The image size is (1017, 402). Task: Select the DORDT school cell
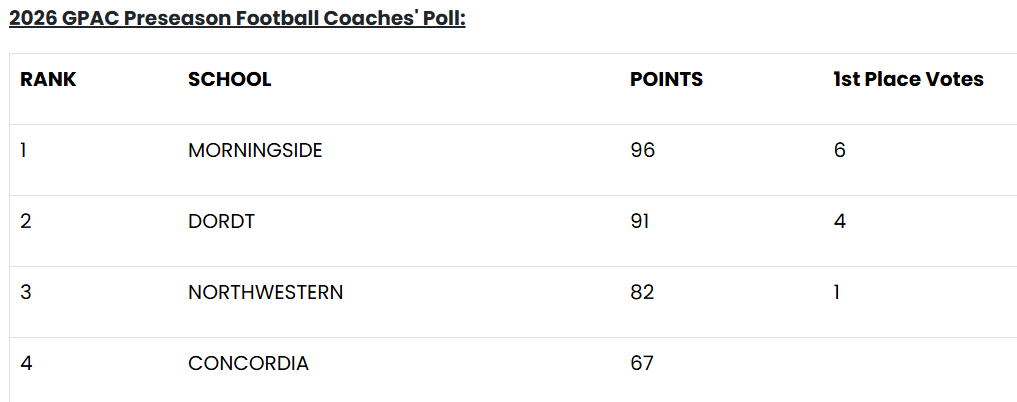tap(221, 222)
